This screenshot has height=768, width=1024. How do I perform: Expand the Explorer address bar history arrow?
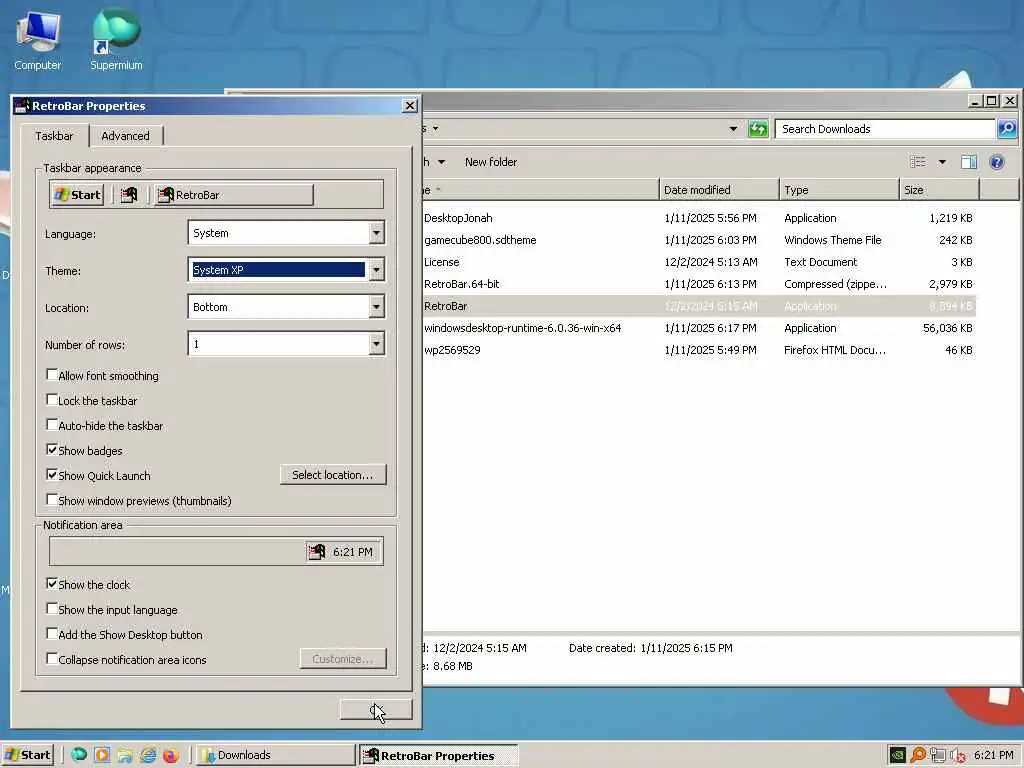(x=733, y=129)
